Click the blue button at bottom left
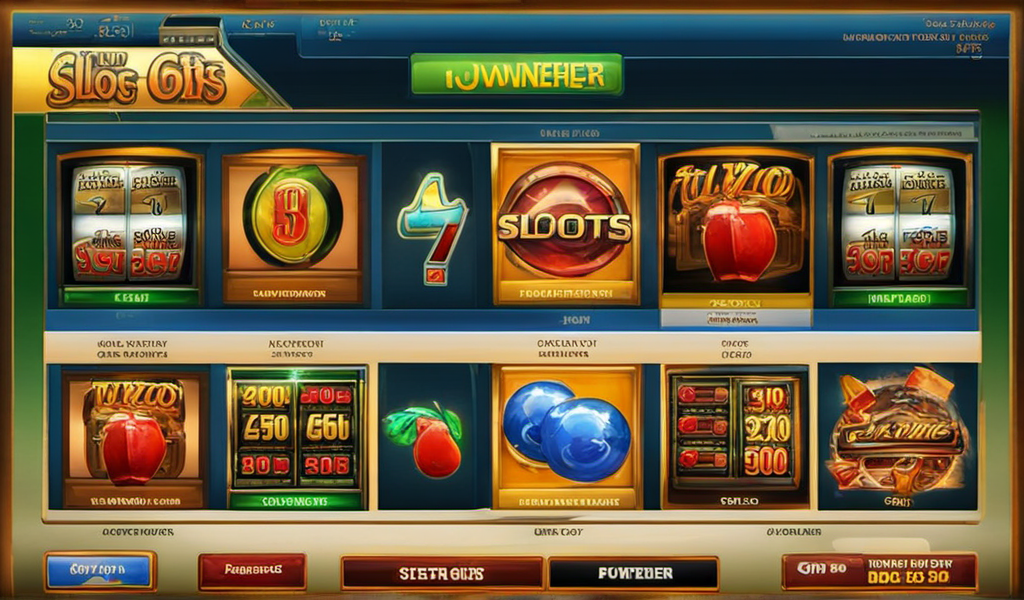Viewport: 1024px width, 600px height. pos(100,571)
